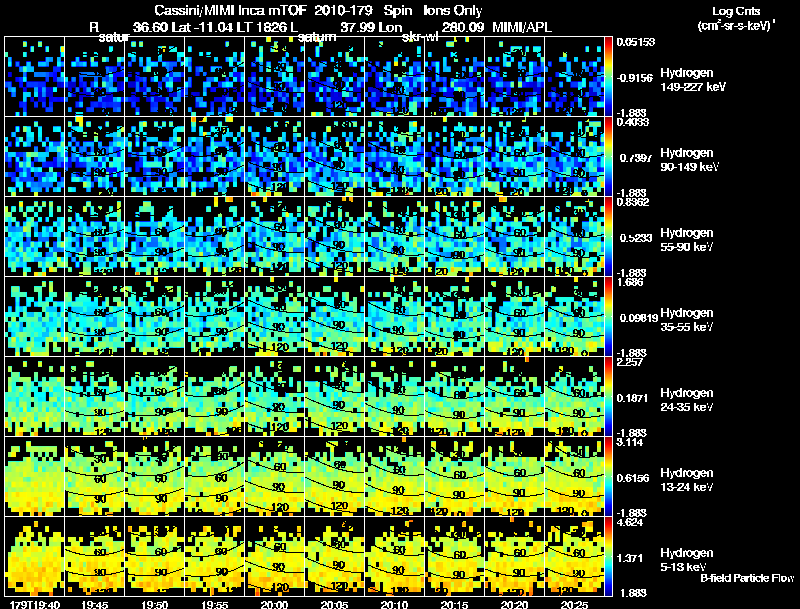The image size is (800, 609).
Task: Click the '0.09819' scale value
Action: [639, 318]
